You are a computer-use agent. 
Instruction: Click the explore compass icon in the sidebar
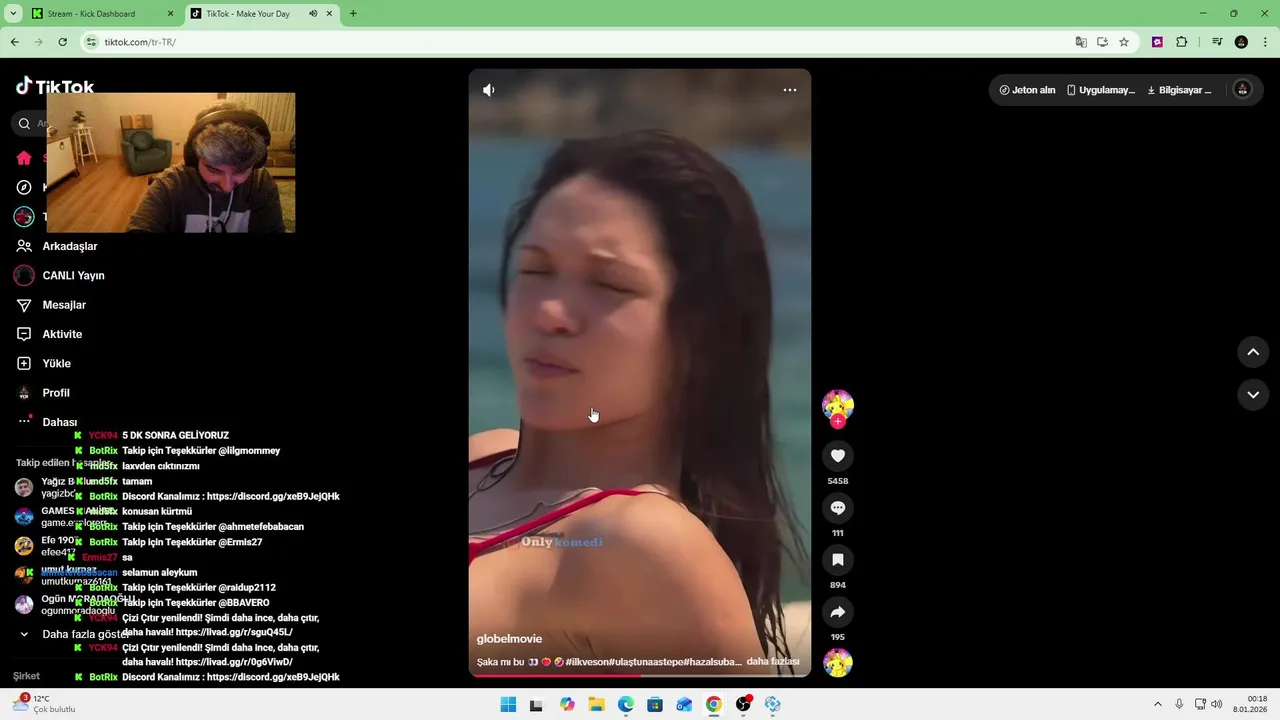(x=24, y=187)
